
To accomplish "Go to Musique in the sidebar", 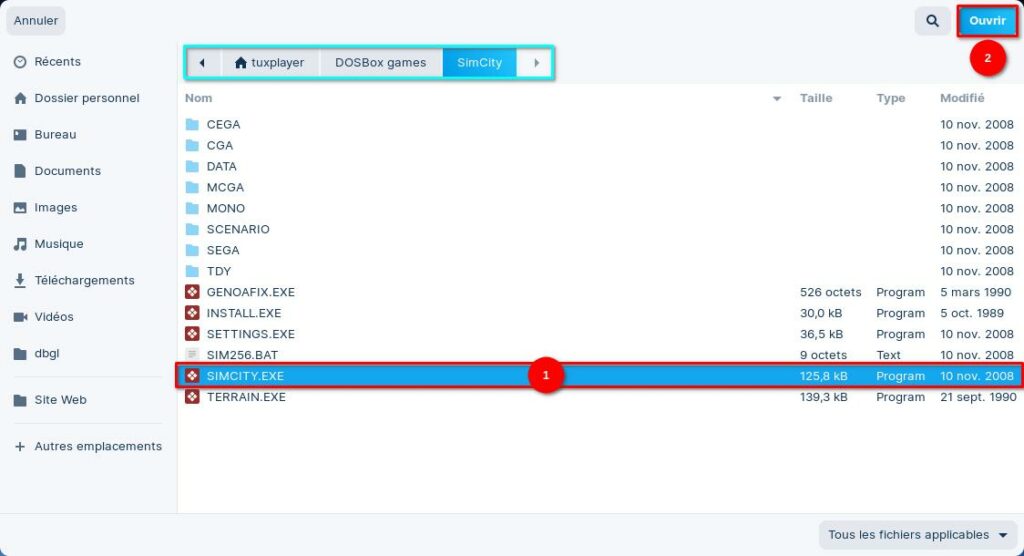I will [59, 244].
